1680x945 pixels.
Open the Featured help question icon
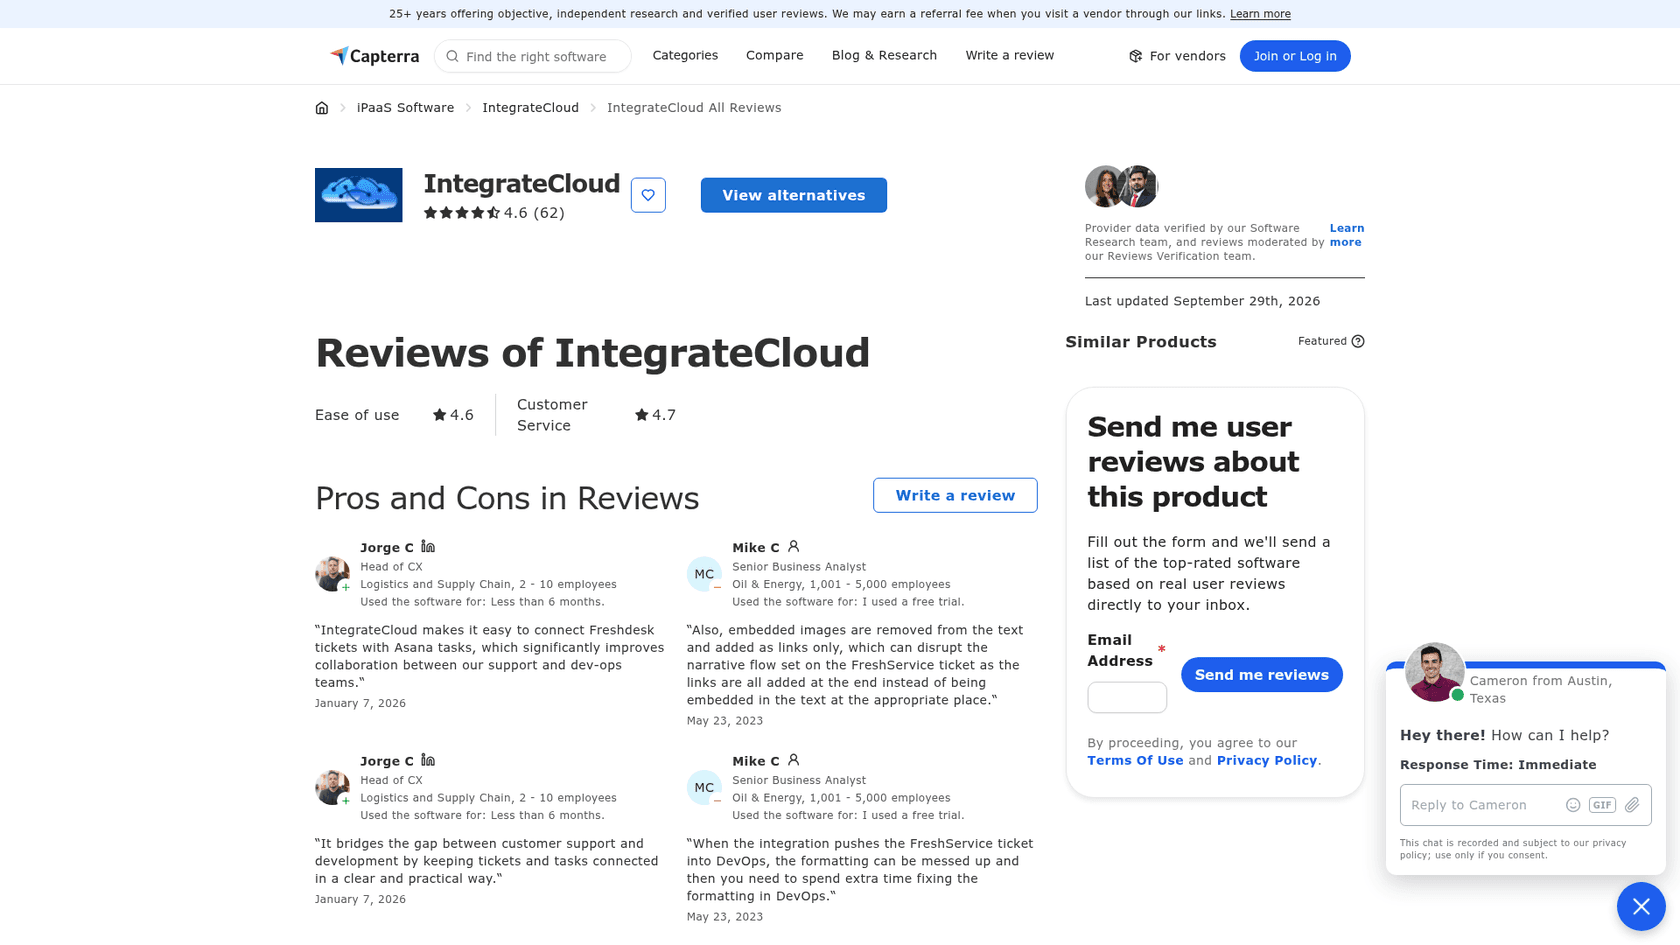[1358, 341]
